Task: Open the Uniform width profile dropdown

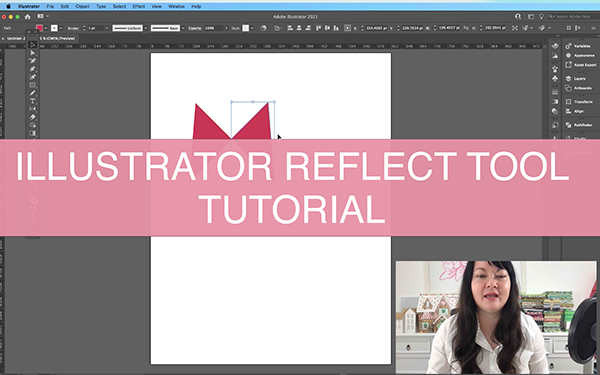Action: pyautogui.click(x=146, y=28)
